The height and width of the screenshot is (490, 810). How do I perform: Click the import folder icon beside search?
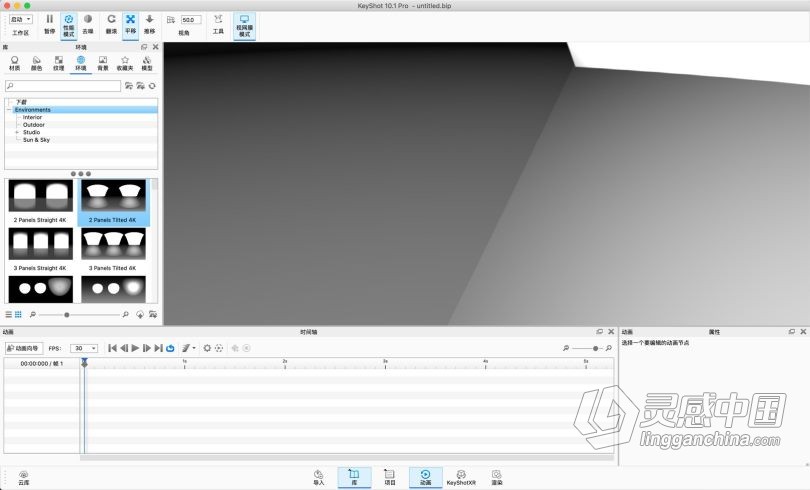click(x=141, y=86)
